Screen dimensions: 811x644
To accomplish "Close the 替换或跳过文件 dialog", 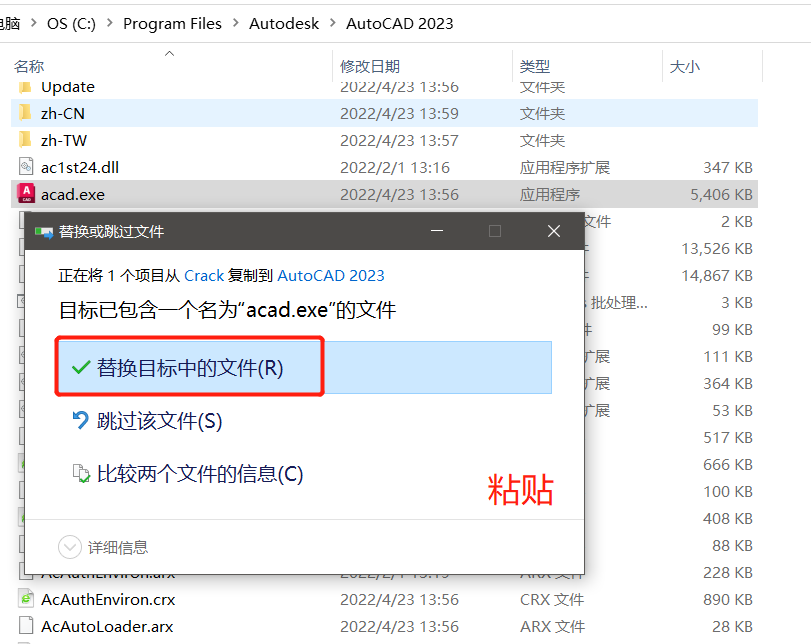I will tap(554, 231).
